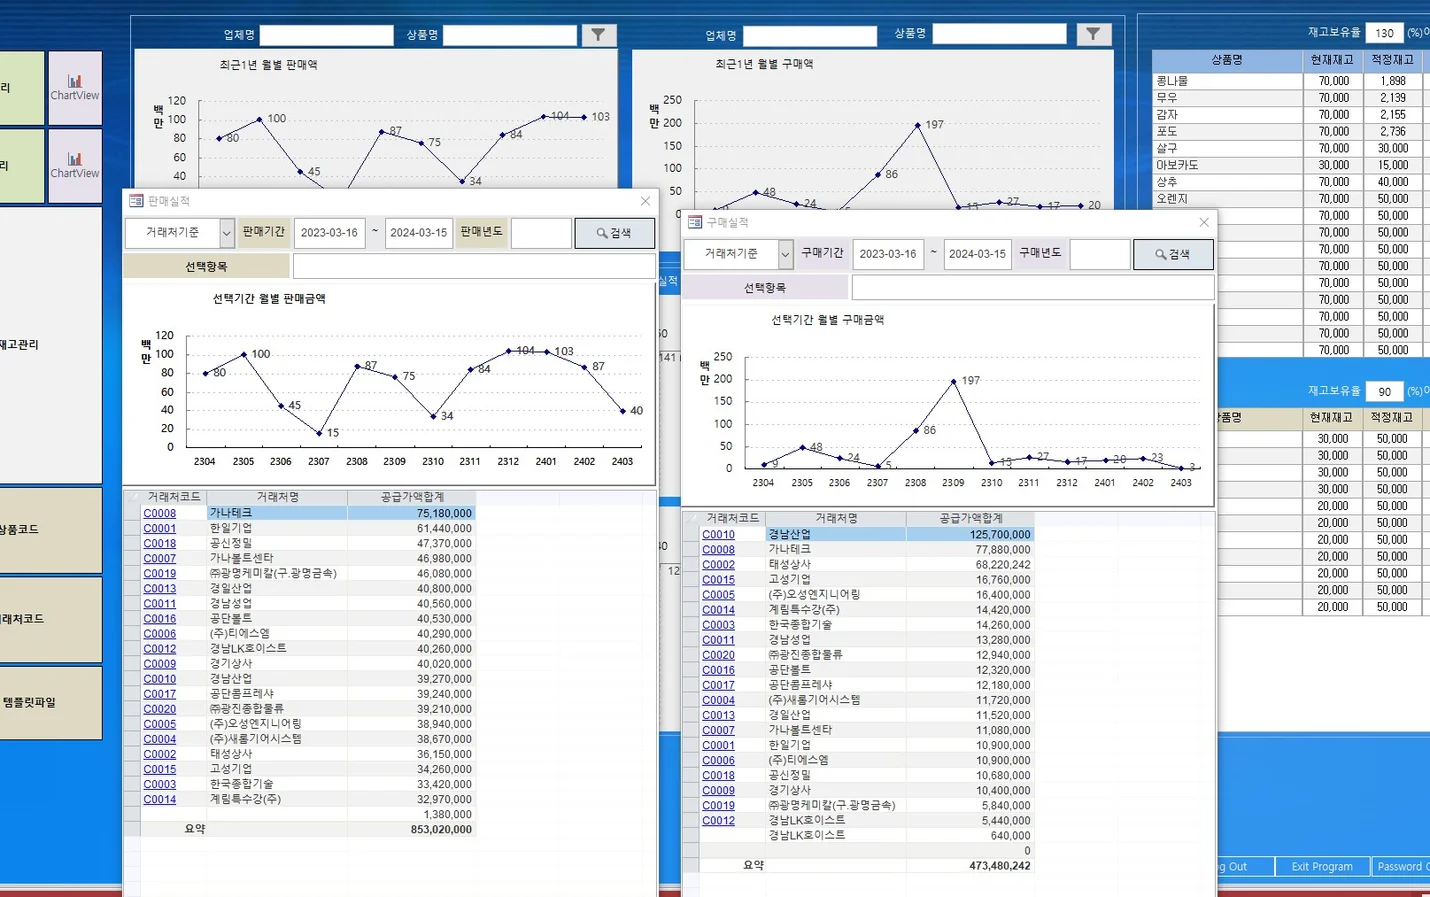
Task: Select 아보카도 row in stock table
Action: tap(1290, 165)
